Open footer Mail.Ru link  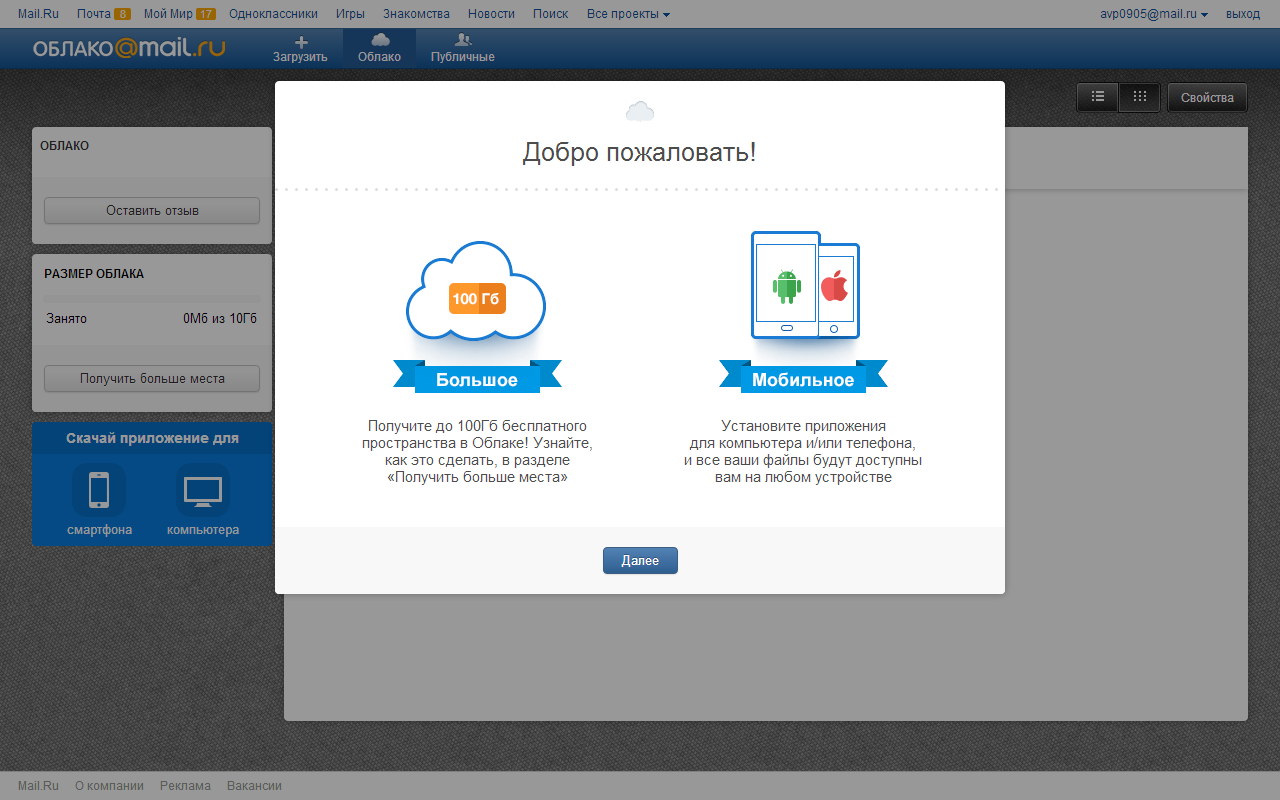(x=39, y=786)
